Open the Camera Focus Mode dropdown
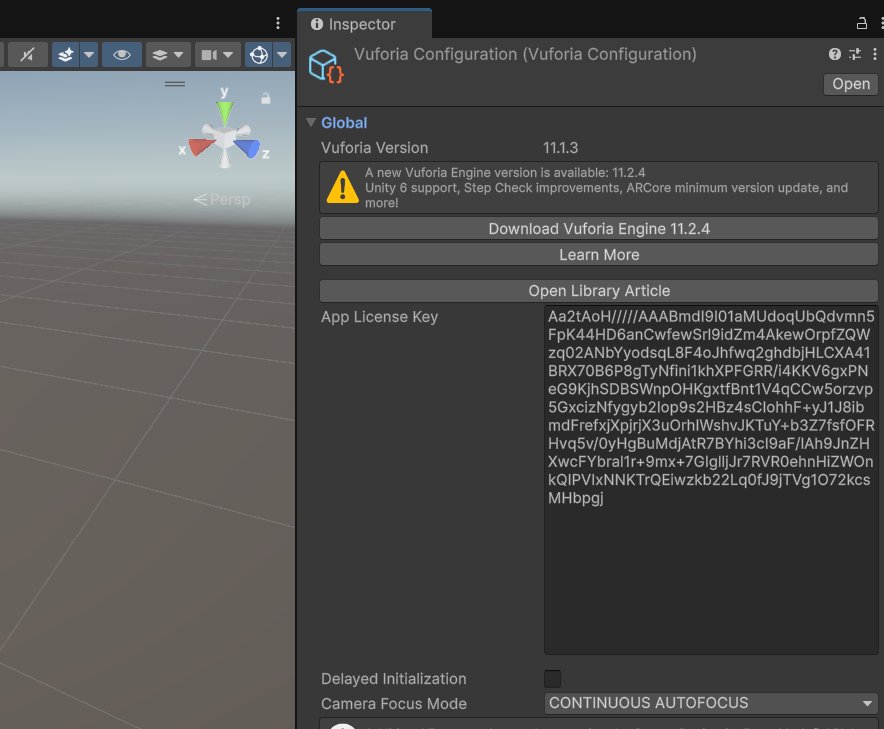 coord(711,703)
